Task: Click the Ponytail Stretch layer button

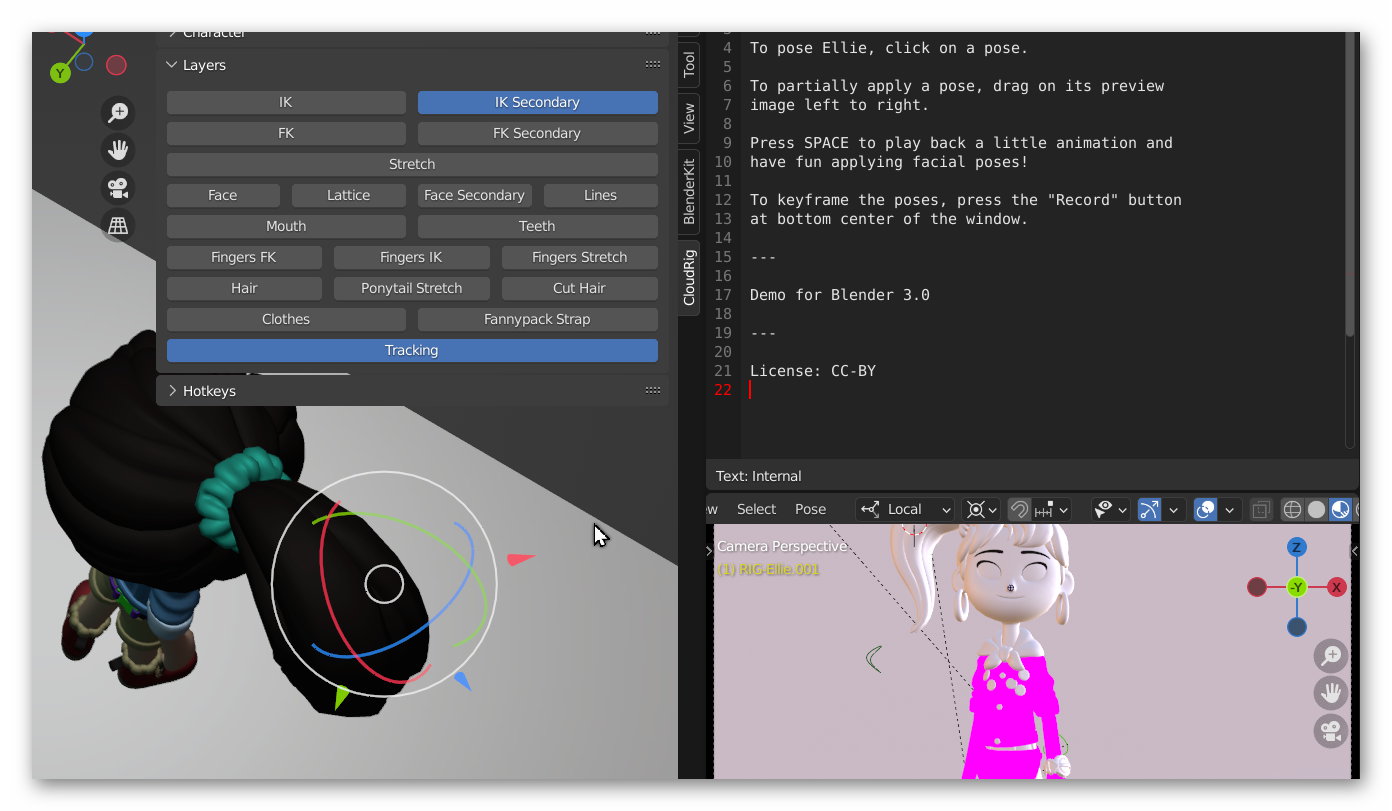Action: [411, 288]
